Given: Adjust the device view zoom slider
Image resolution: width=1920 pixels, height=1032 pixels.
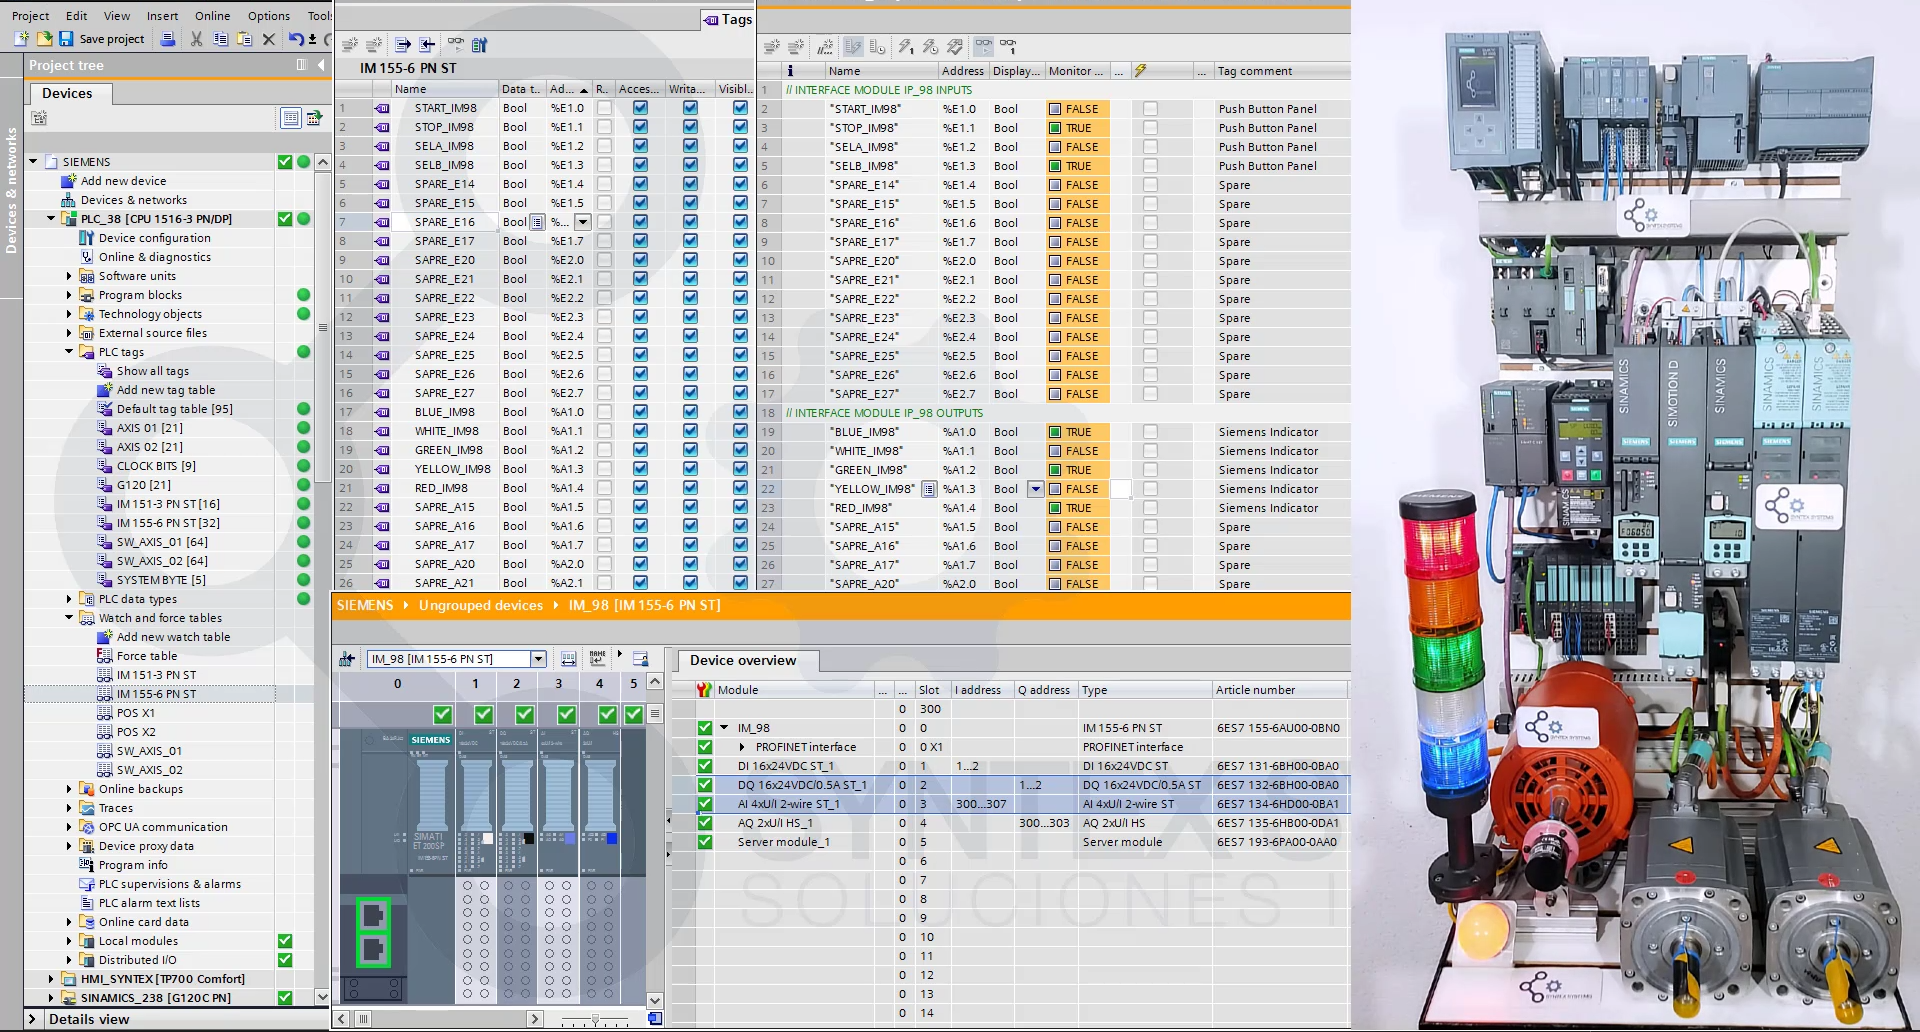Looking at the screenshot, I should click(x=595, y=1019).
